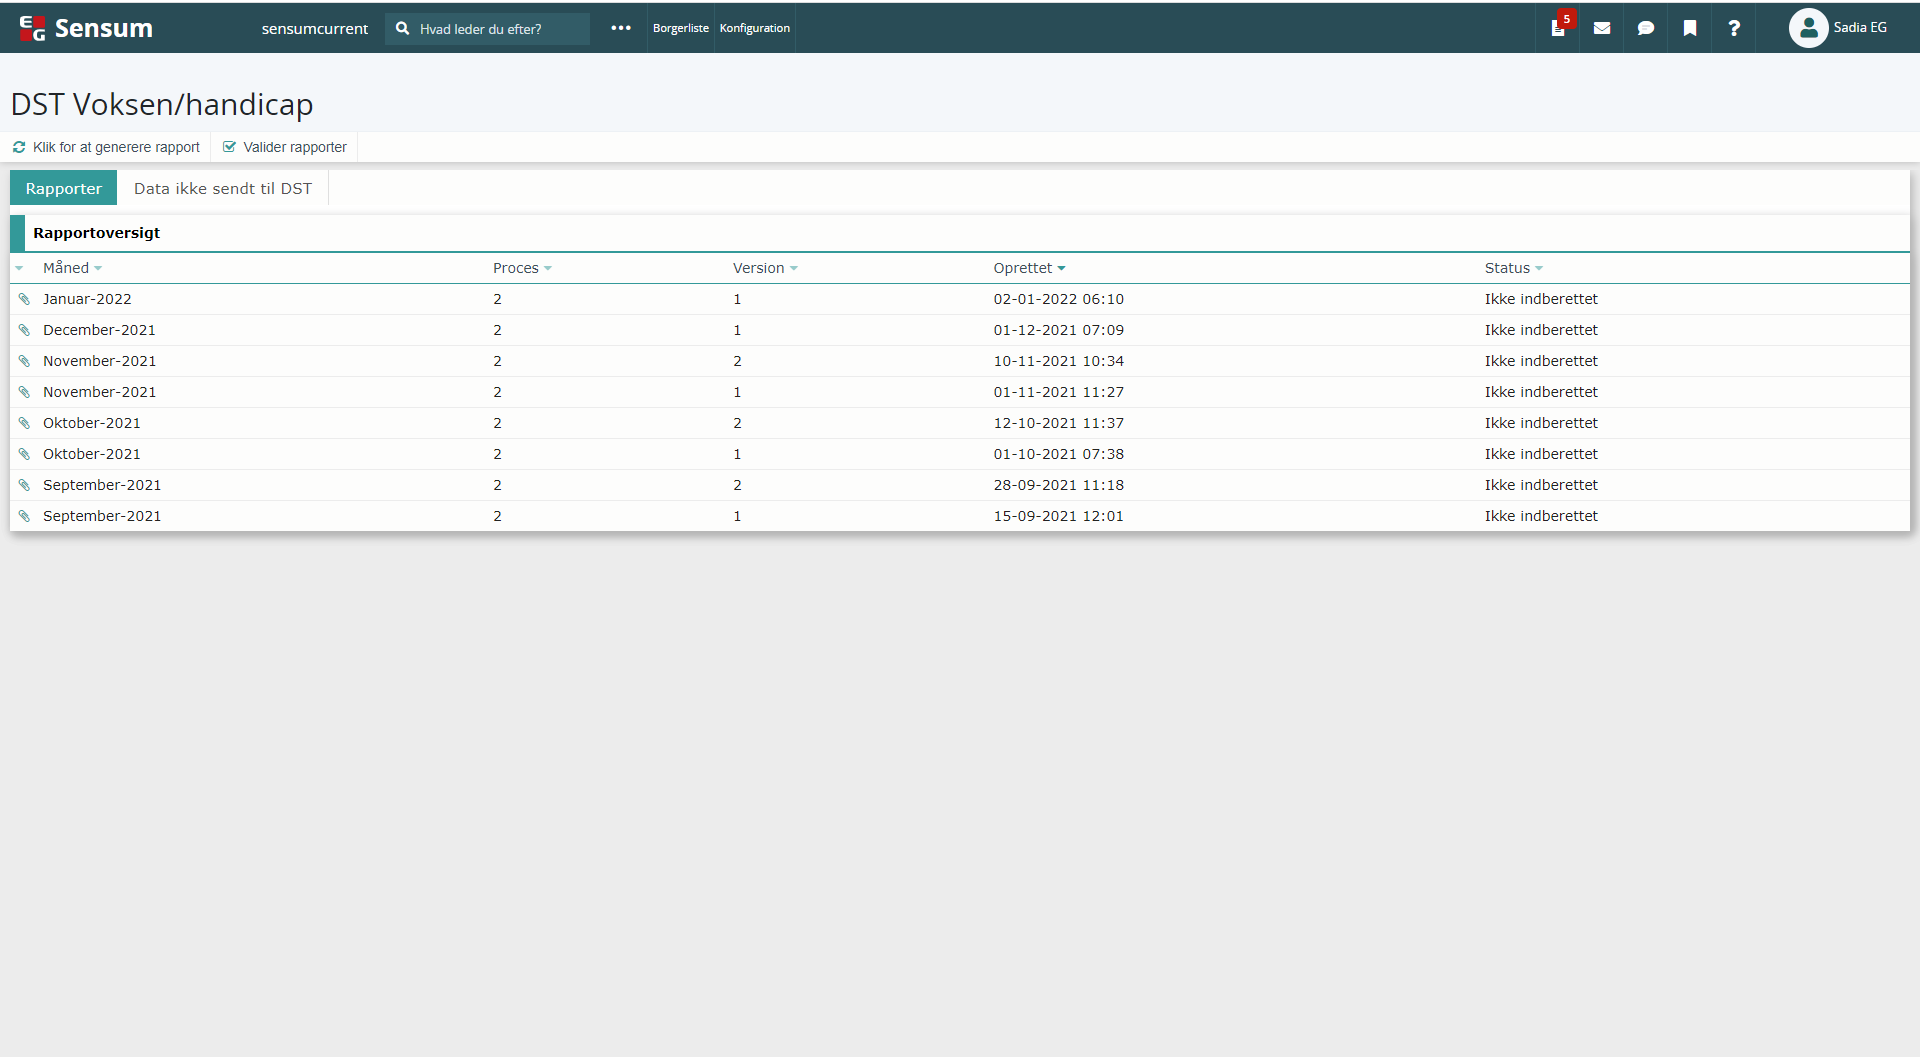Click the Sensum logo
The width and height of the screenshot is (1920, 1057).
86,28
